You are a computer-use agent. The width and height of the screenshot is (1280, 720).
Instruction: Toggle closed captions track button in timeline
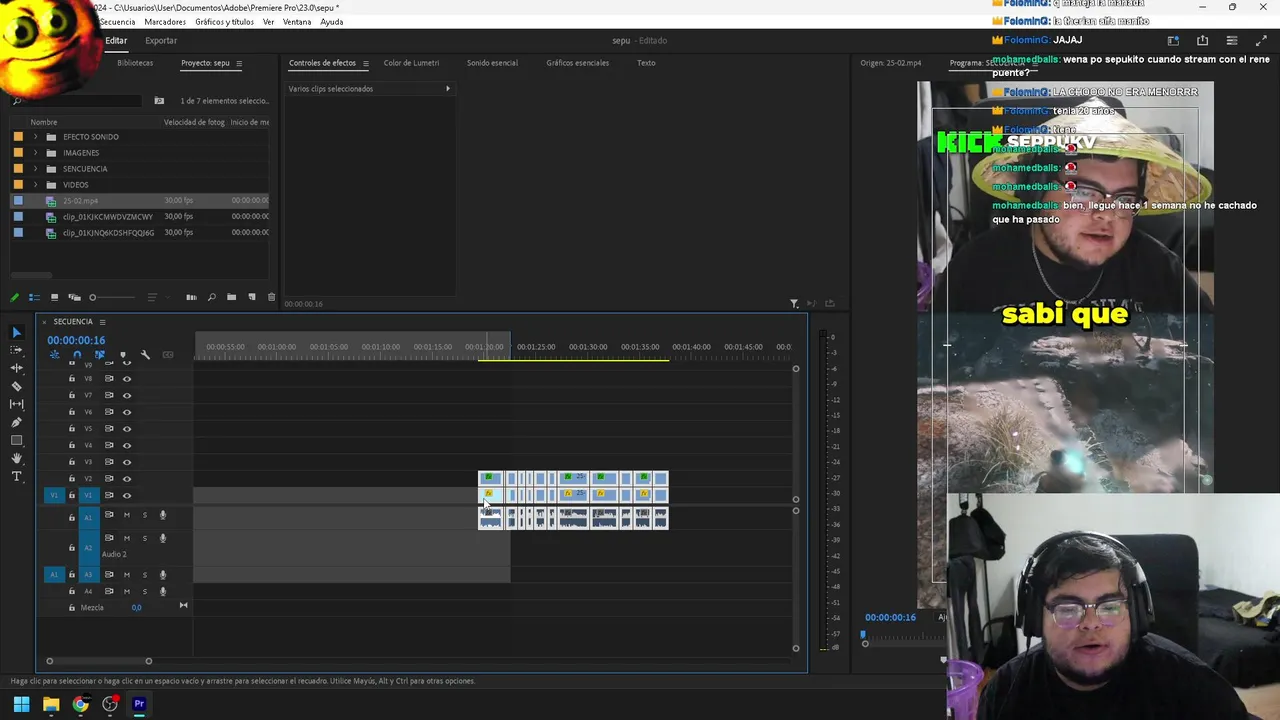168,355
